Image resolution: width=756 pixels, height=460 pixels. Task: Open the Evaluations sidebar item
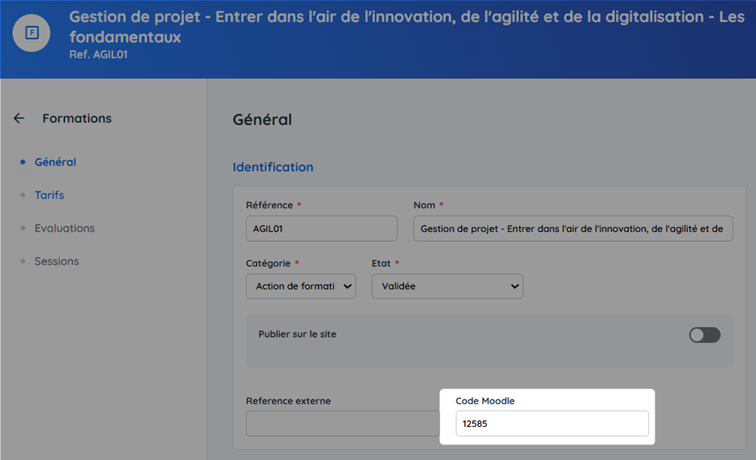coord(64,228)
